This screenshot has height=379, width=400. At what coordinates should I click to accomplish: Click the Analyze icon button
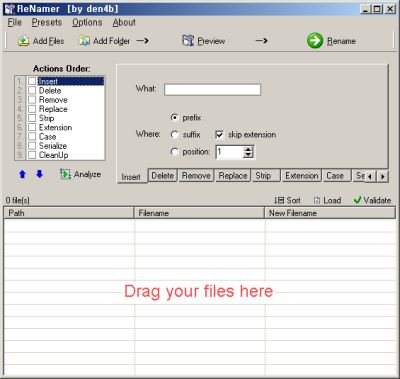tap(65, 174)
